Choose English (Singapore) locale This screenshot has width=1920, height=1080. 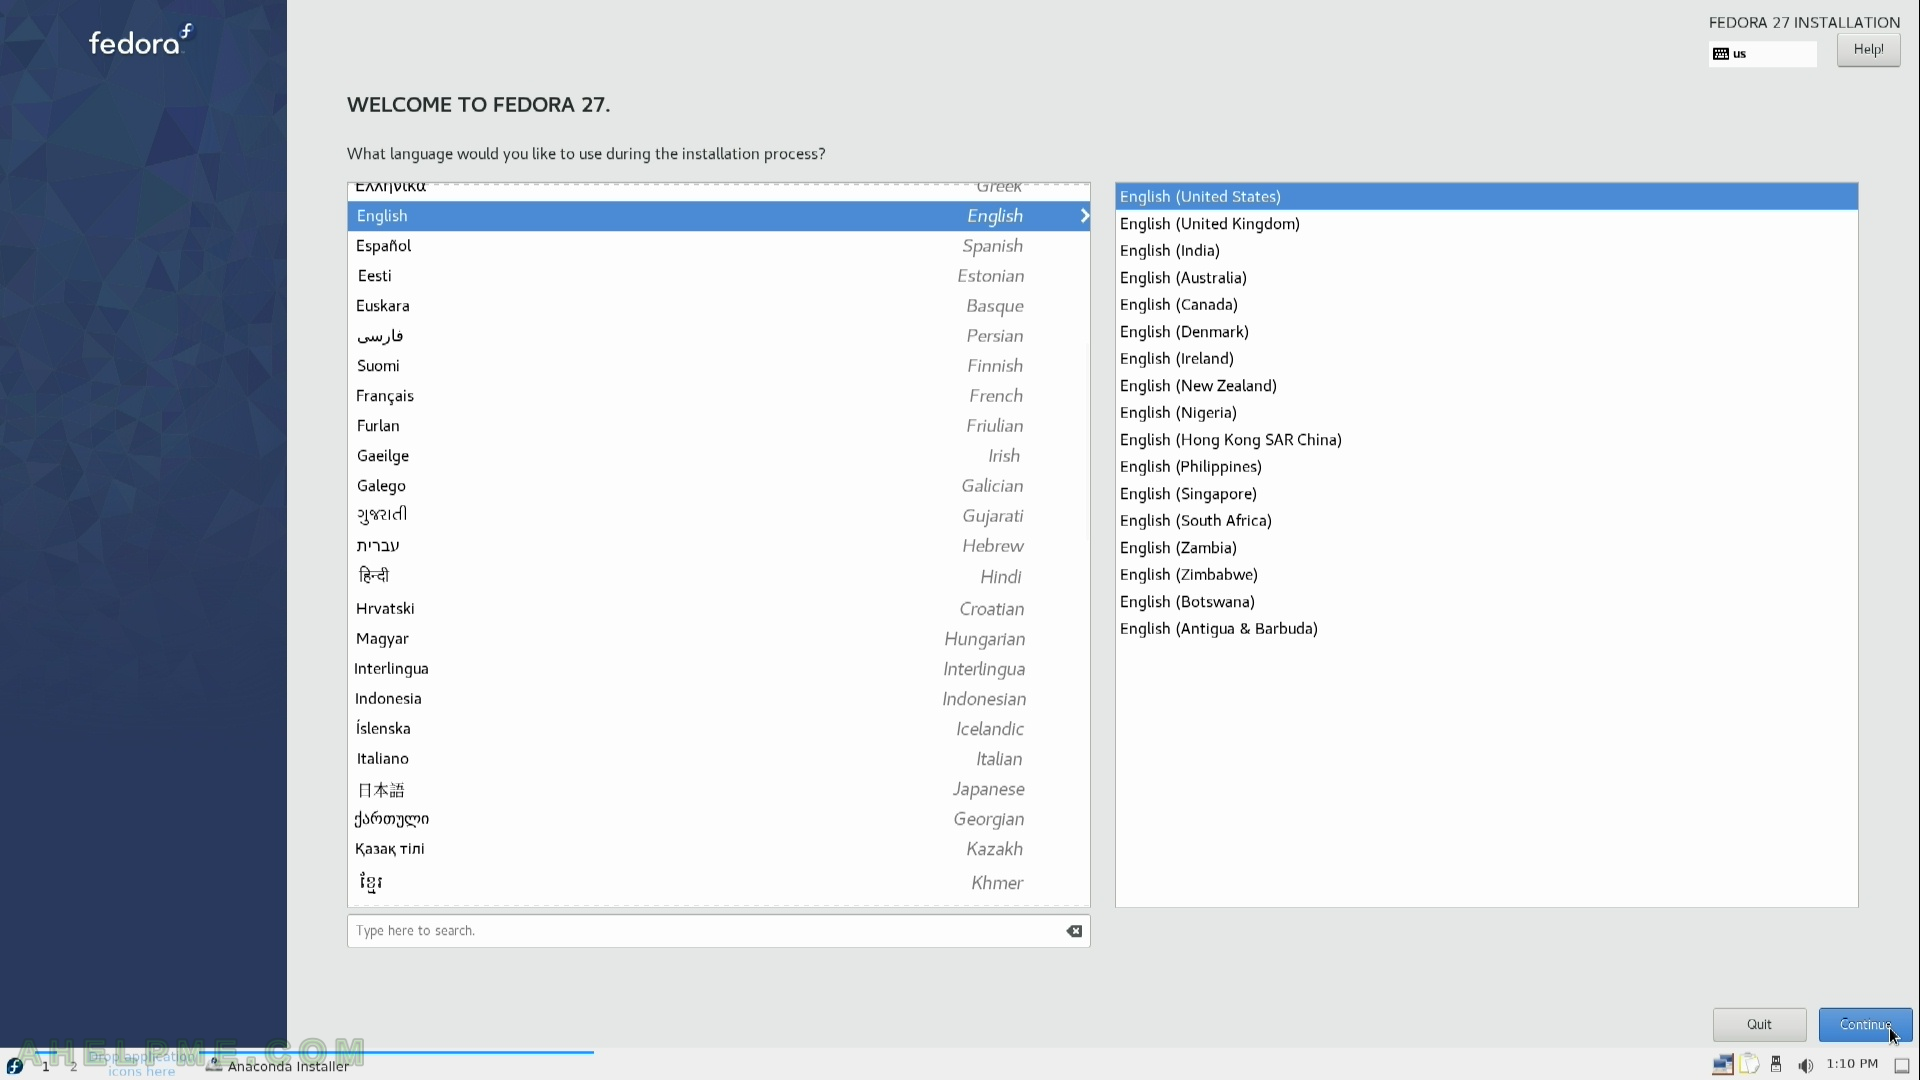(x=1486, y=494)
